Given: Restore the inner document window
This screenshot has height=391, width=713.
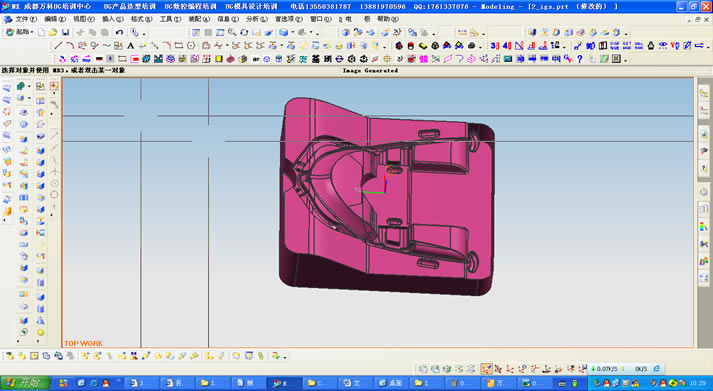Looking at the screenshot, I should point(698,20).
